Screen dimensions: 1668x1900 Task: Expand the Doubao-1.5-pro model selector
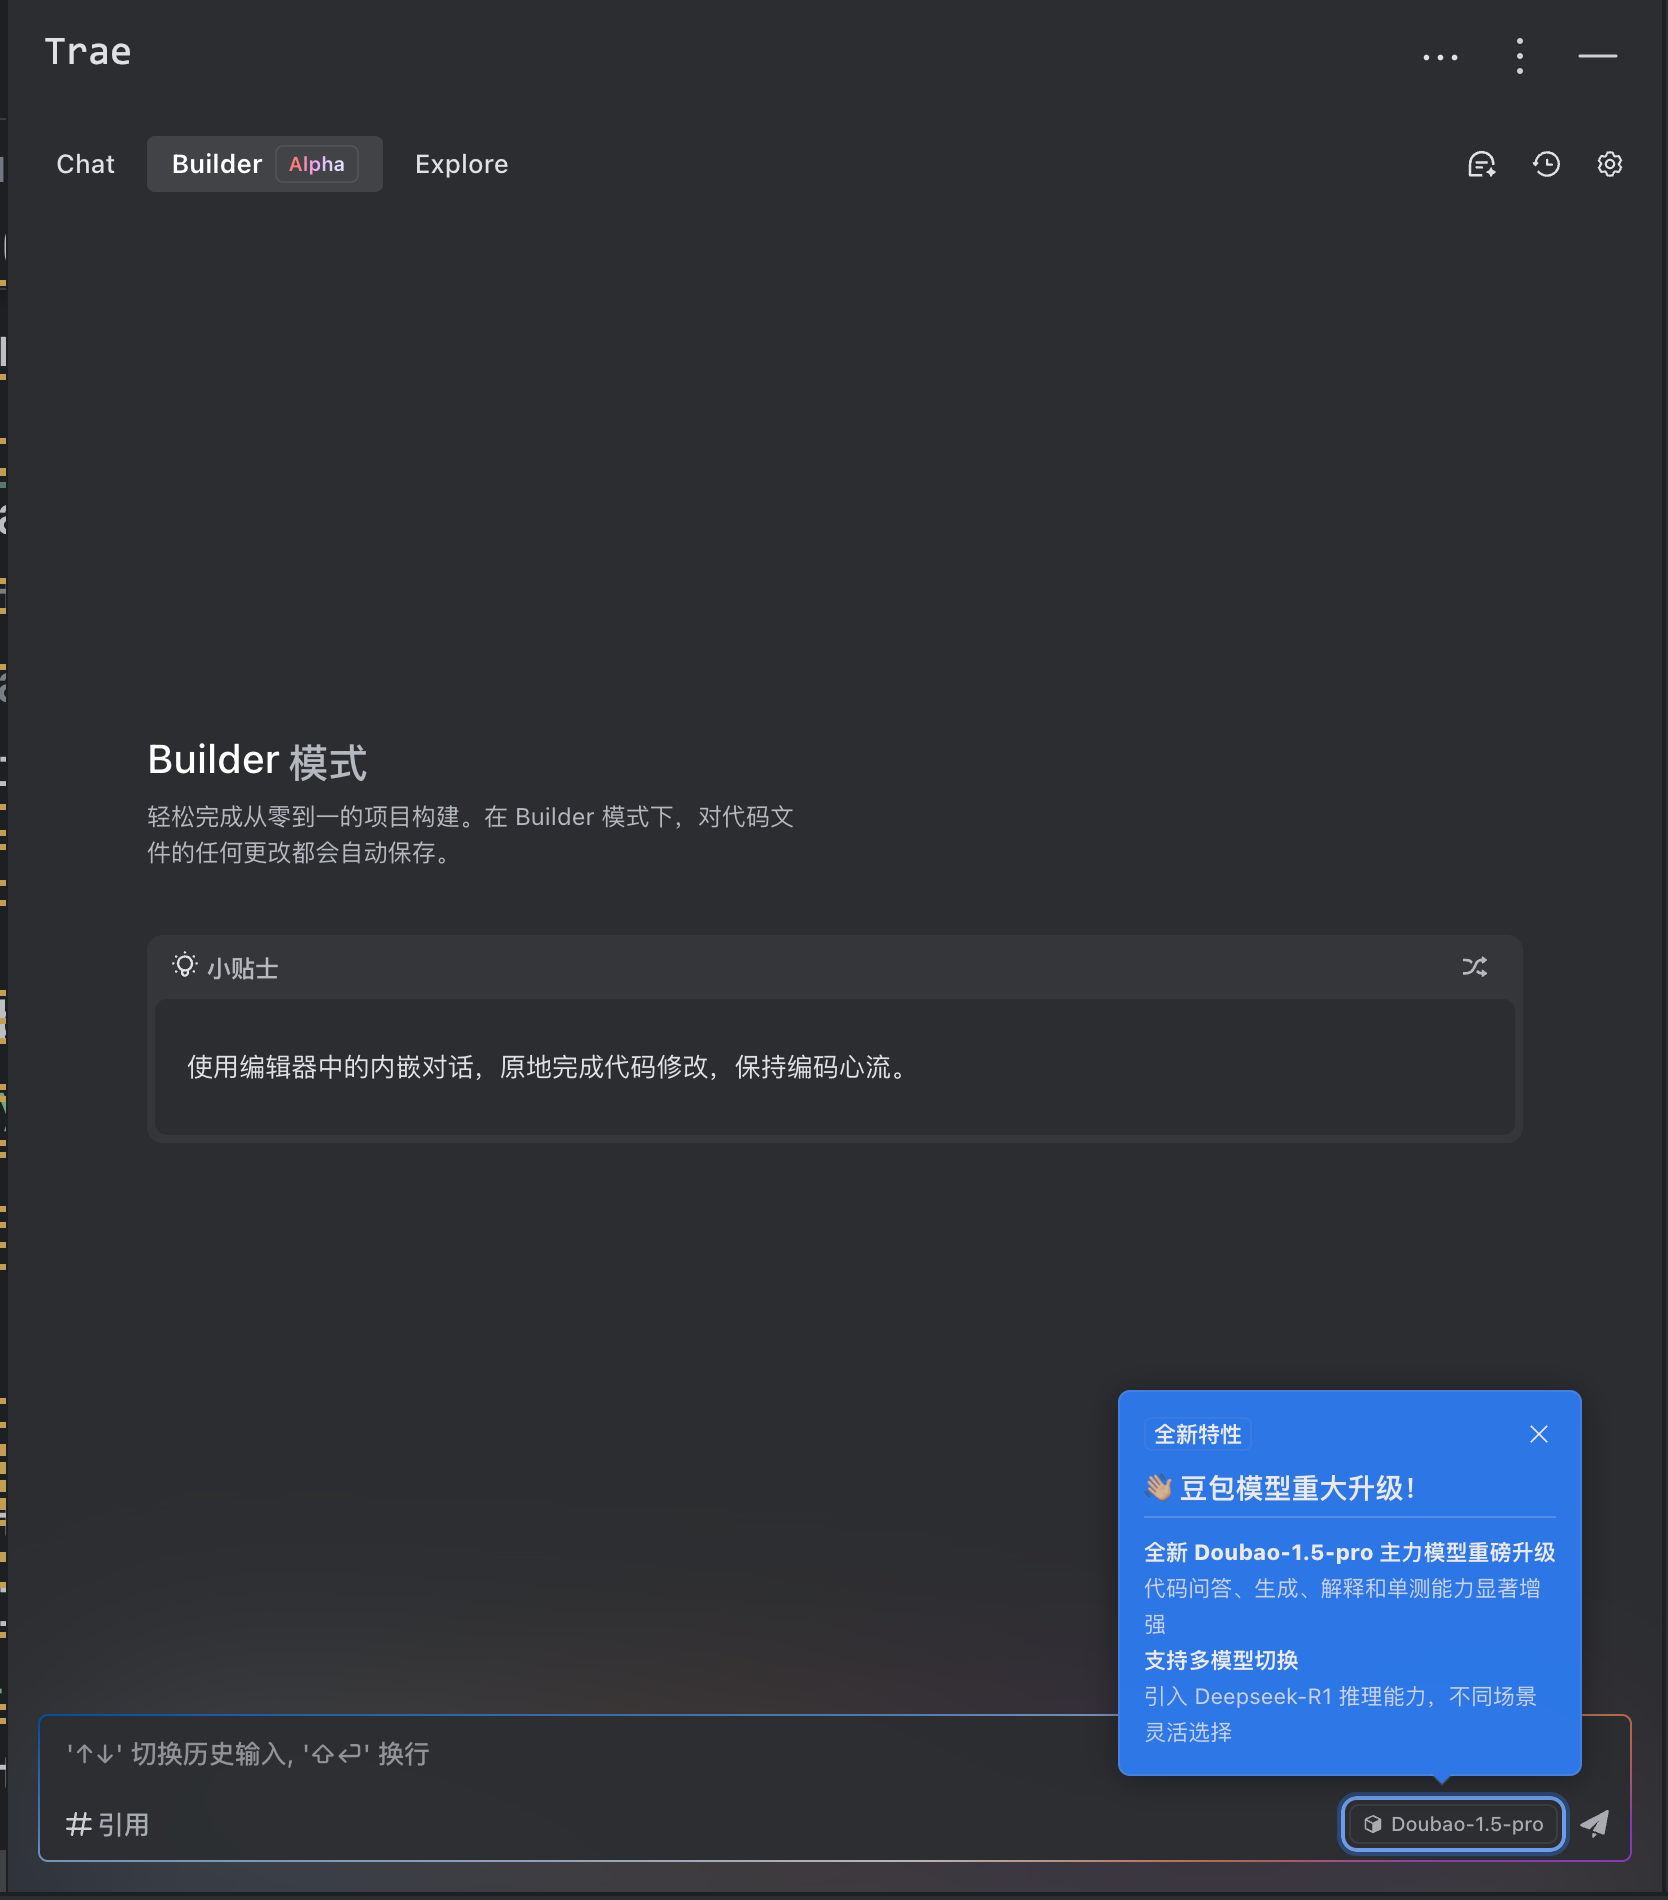click(x=1454, y=1824)
